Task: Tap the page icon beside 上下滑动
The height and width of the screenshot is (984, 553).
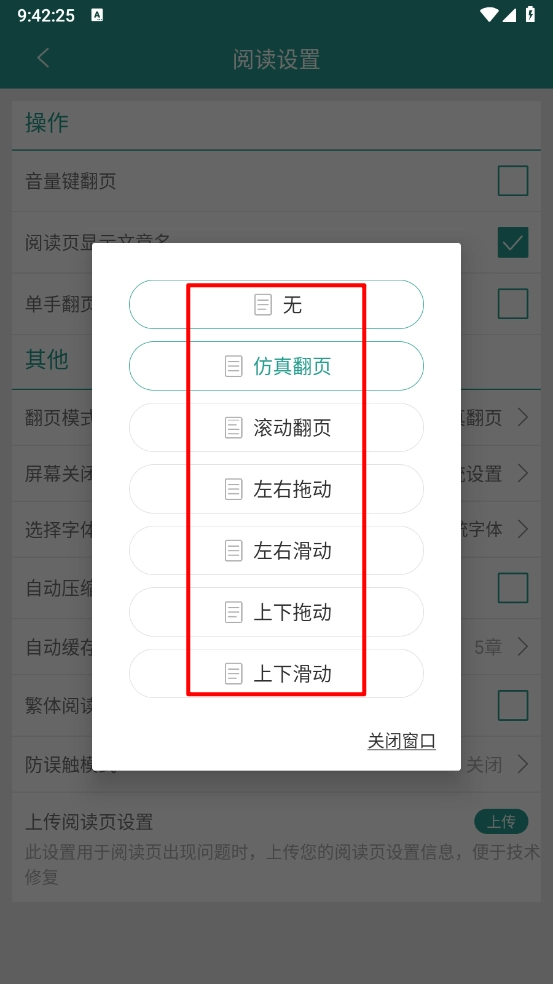Action: click(x=234, y=674)
